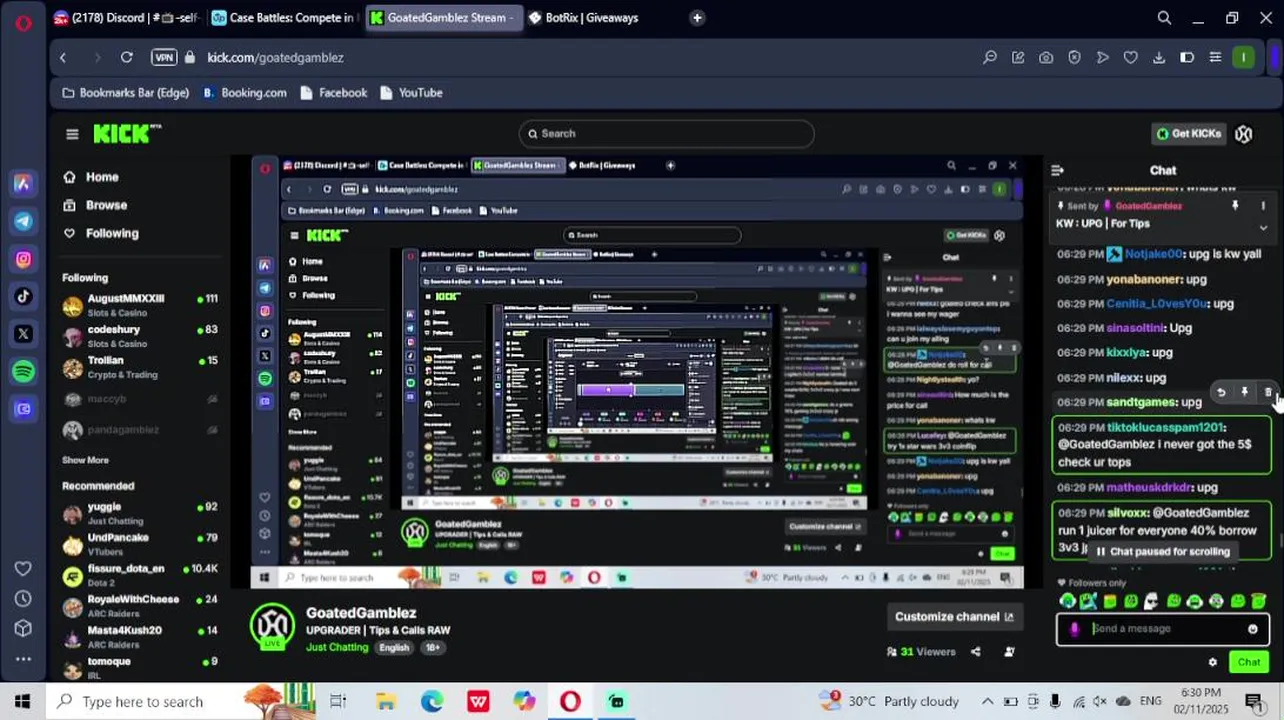Collapse the chat panel using arrow icon
Screen dimensions: 1284x720
click(x=1057, y=170)
